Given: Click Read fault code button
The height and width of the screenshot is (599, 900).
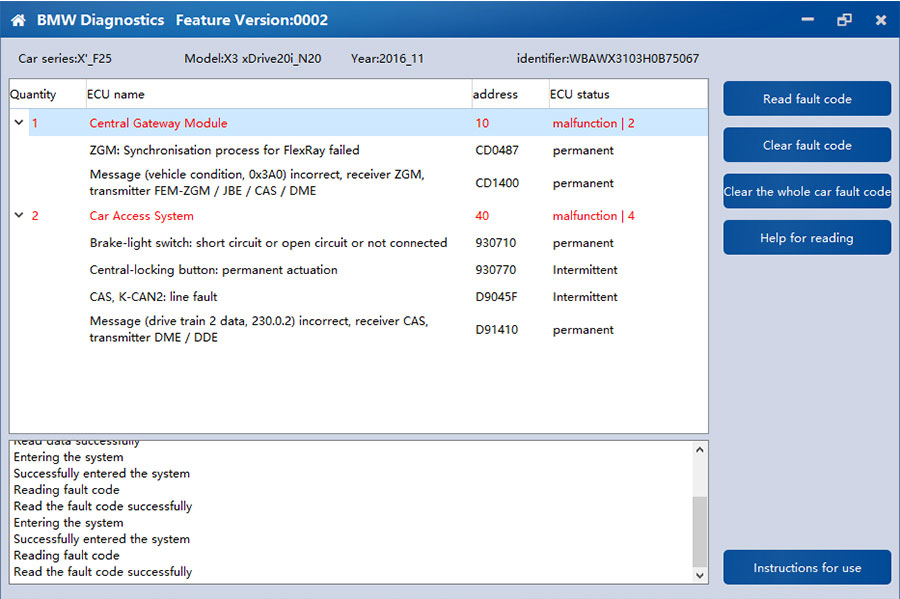Looking at the screenshot, I should [x=807, y=99].
